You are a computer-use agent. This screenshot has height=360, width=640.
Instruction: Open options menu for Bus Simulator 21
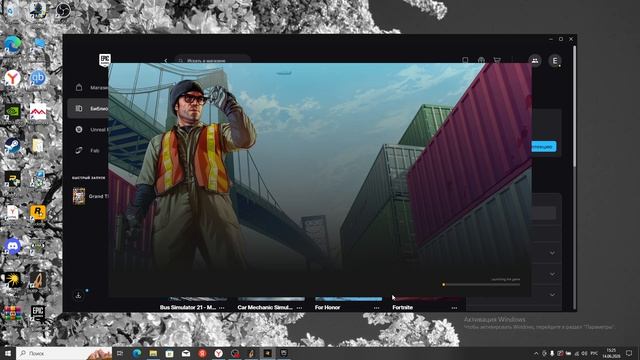(222, 308)
